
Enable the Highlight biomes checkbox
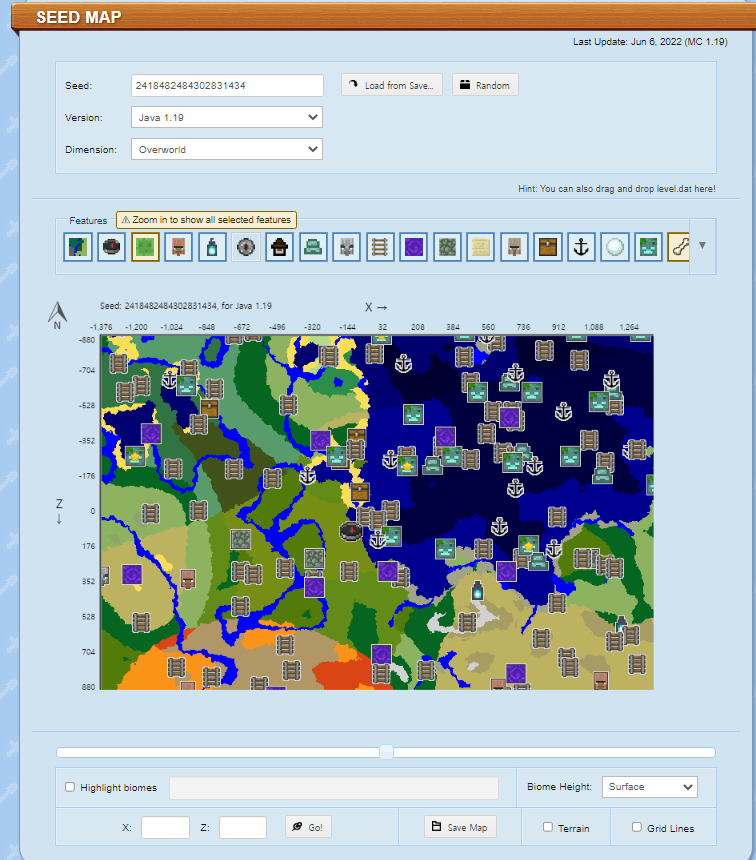[70, 787]
